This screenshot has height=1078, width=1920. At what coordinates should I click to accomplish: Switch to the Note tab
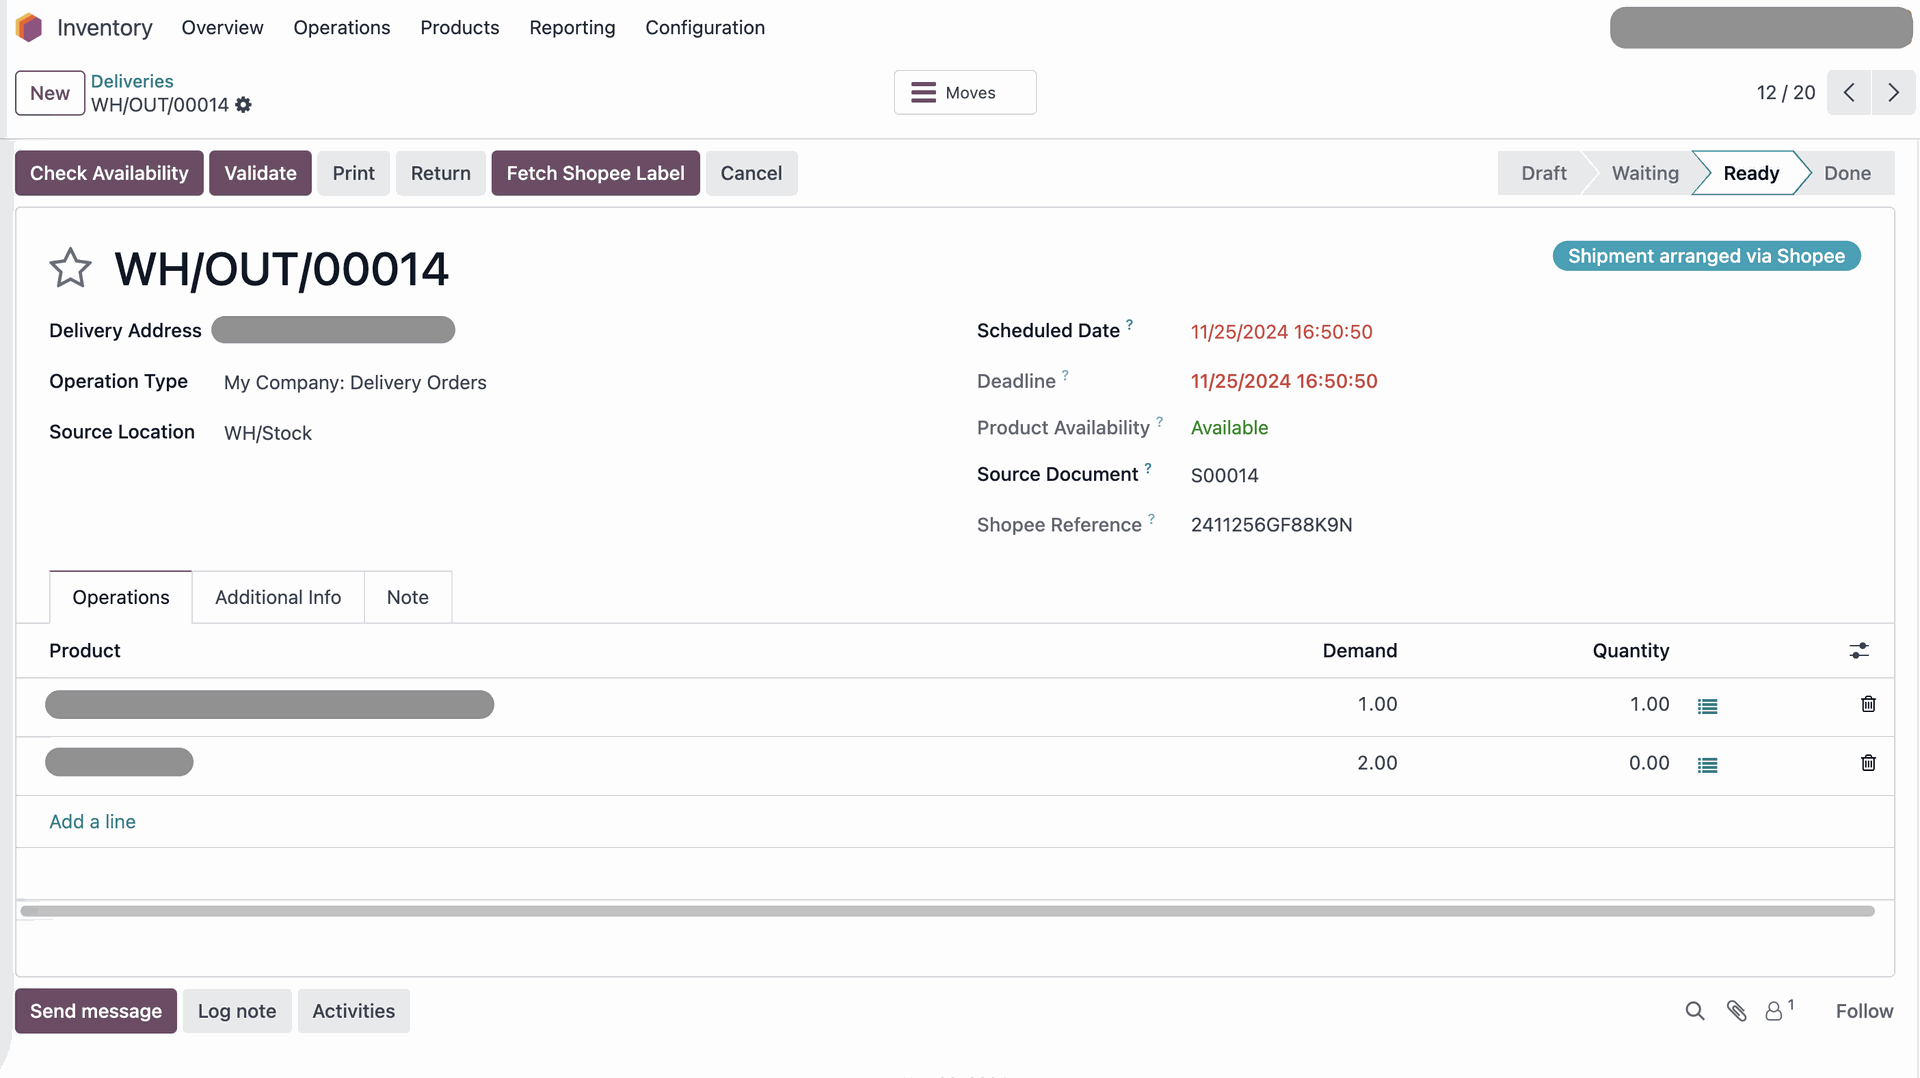(x=407, y=597)
